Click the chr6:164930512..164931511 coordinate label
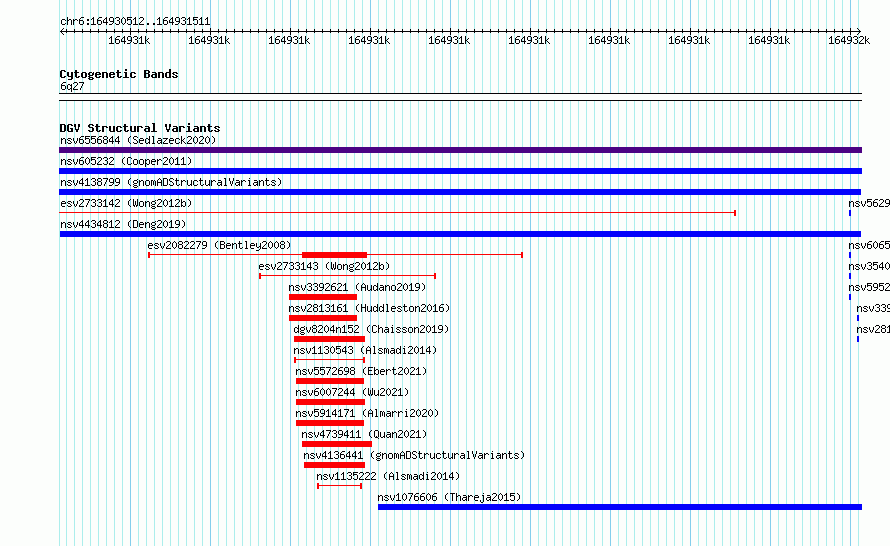The height and width of the screenshot is (546, 890). coord(135,22)
